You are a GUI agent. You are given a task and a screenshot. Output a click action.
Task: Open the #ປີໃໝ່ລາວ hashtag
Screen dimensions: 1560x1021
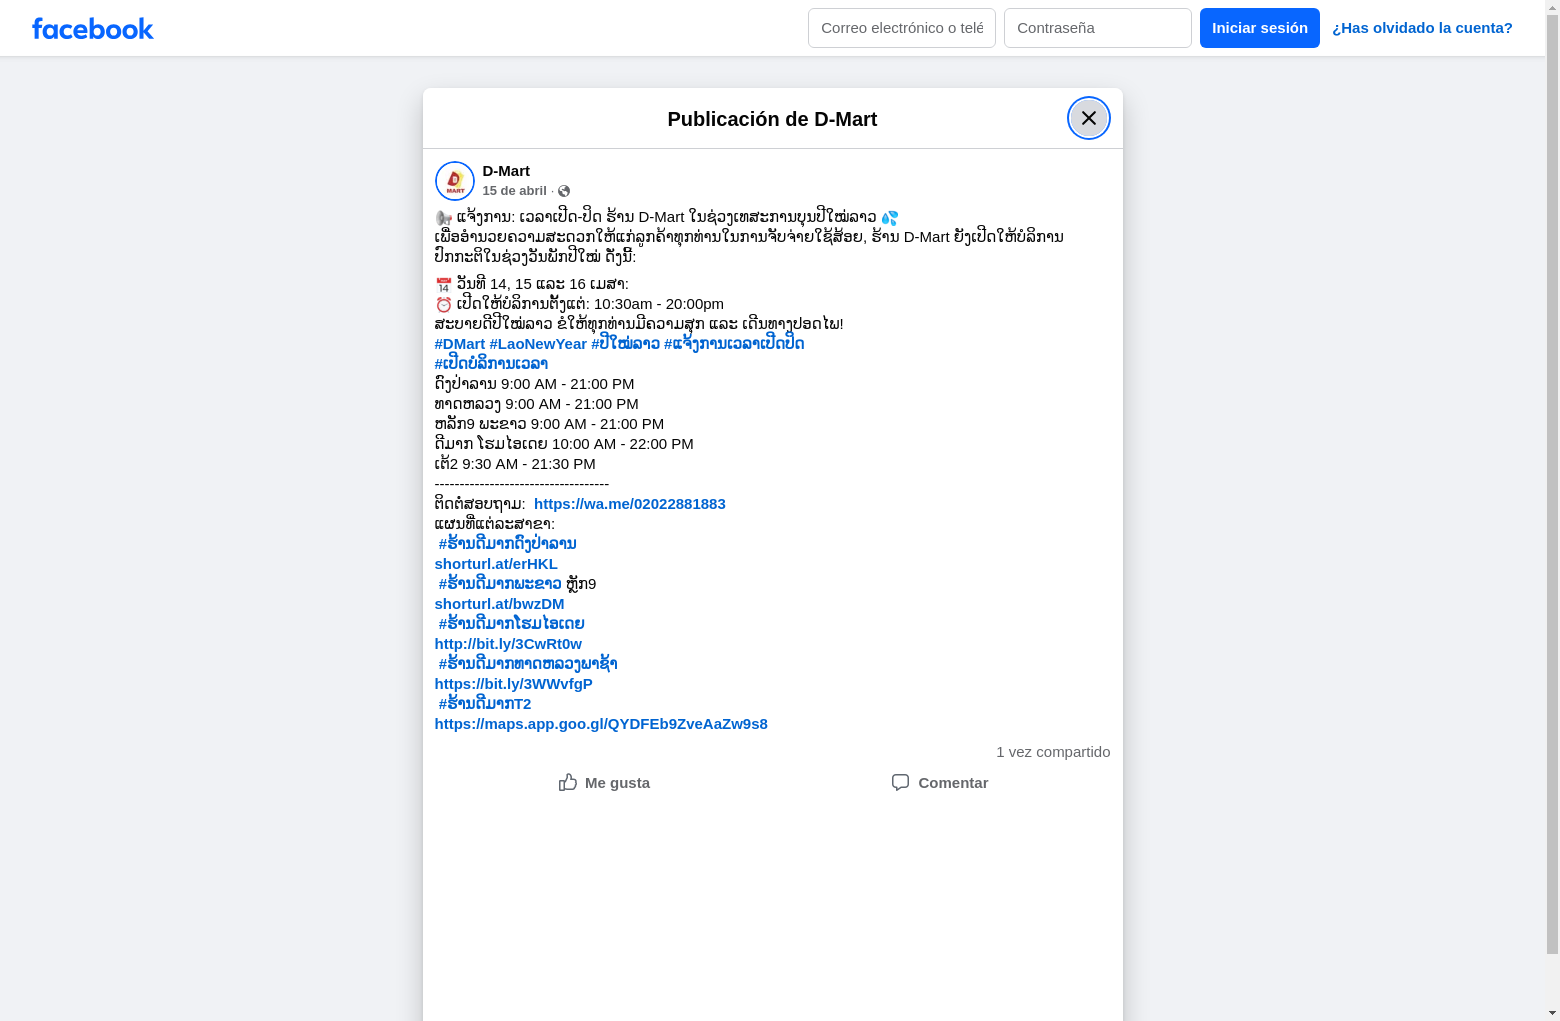point(625,344)
